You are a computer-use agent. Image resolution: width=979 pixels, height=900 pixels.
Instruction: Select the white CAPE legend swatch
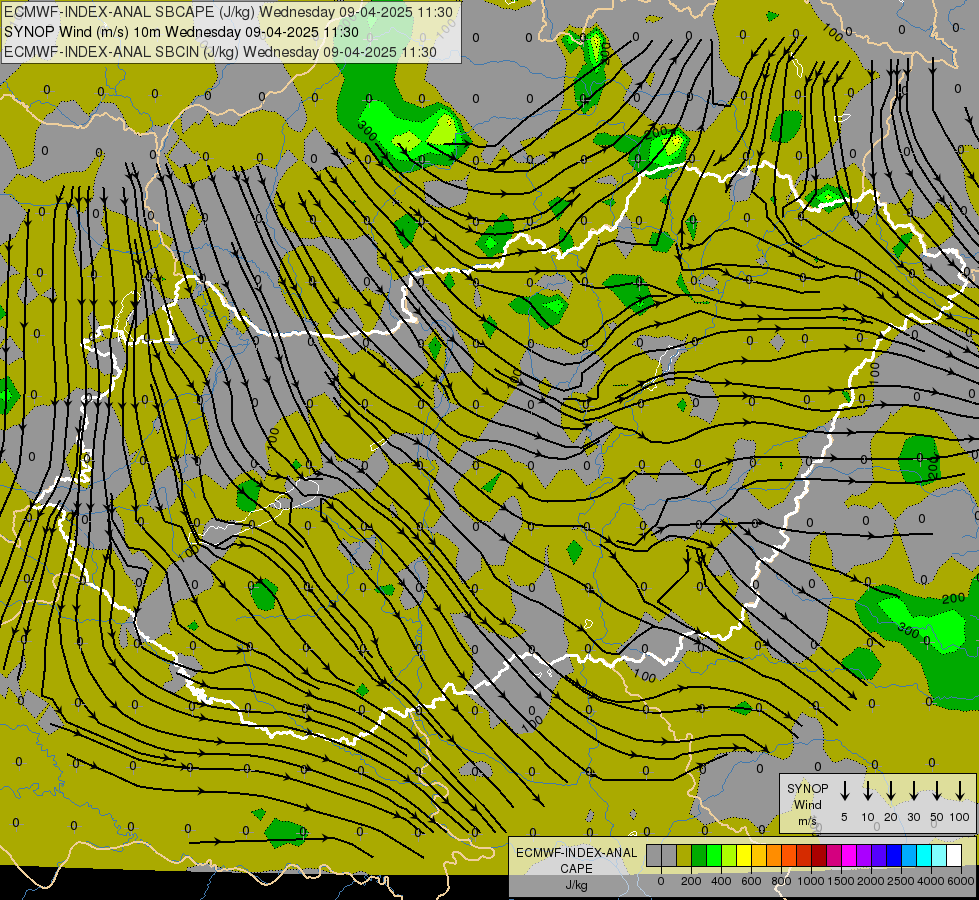[955, 856]
